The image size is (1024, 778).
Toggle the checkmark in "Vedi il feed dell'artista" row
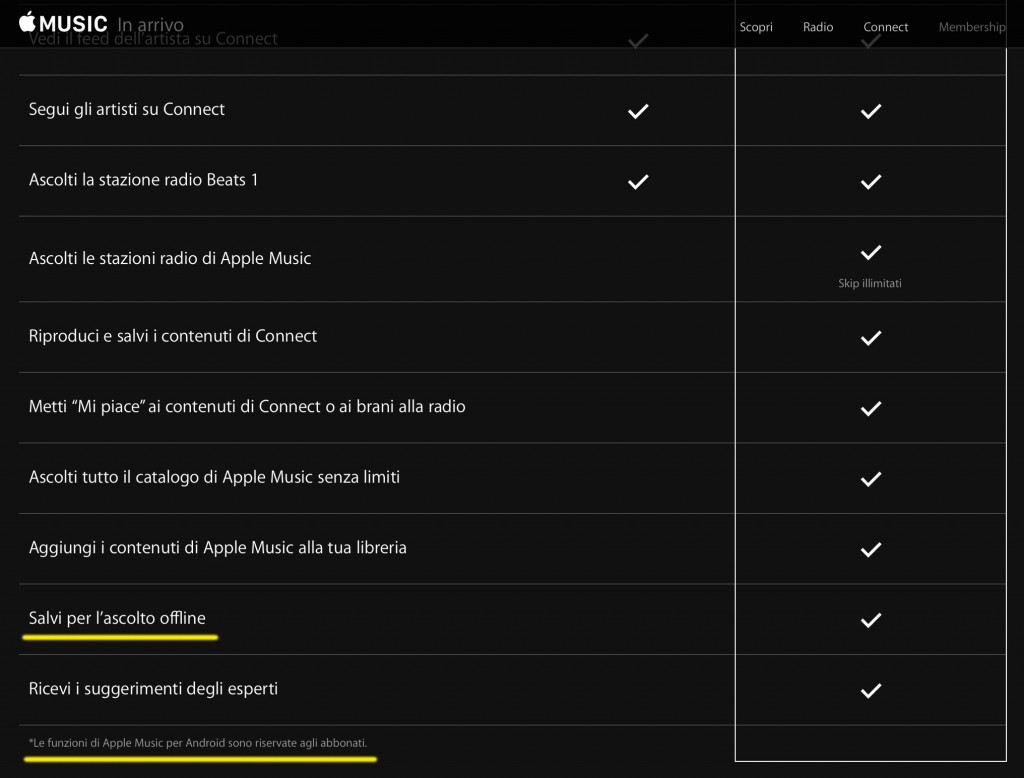637,43
